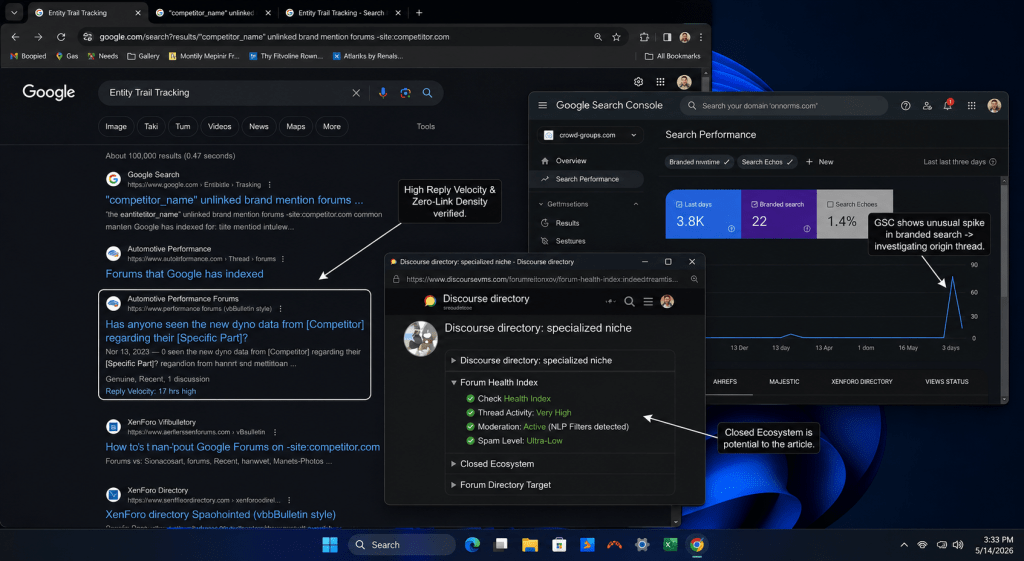
Task: Open the Discourse directory user avatar
Action: 667,301
